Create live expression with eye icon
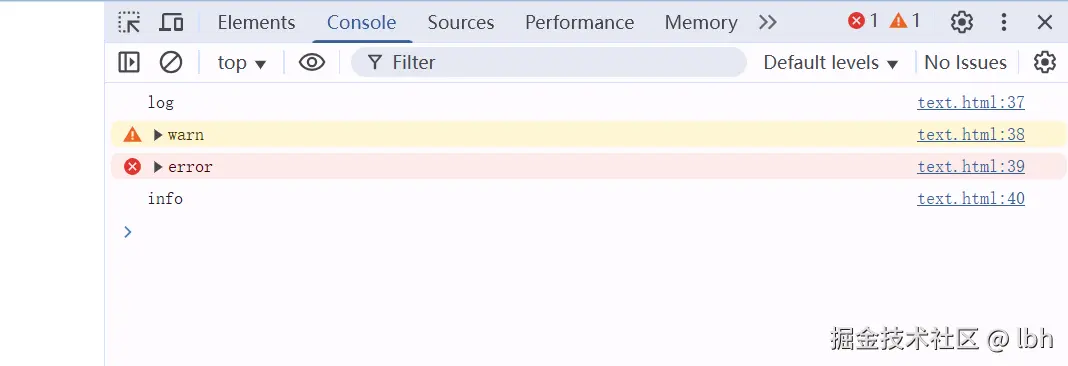This screenshot has width=1068, height=366. 312,63
